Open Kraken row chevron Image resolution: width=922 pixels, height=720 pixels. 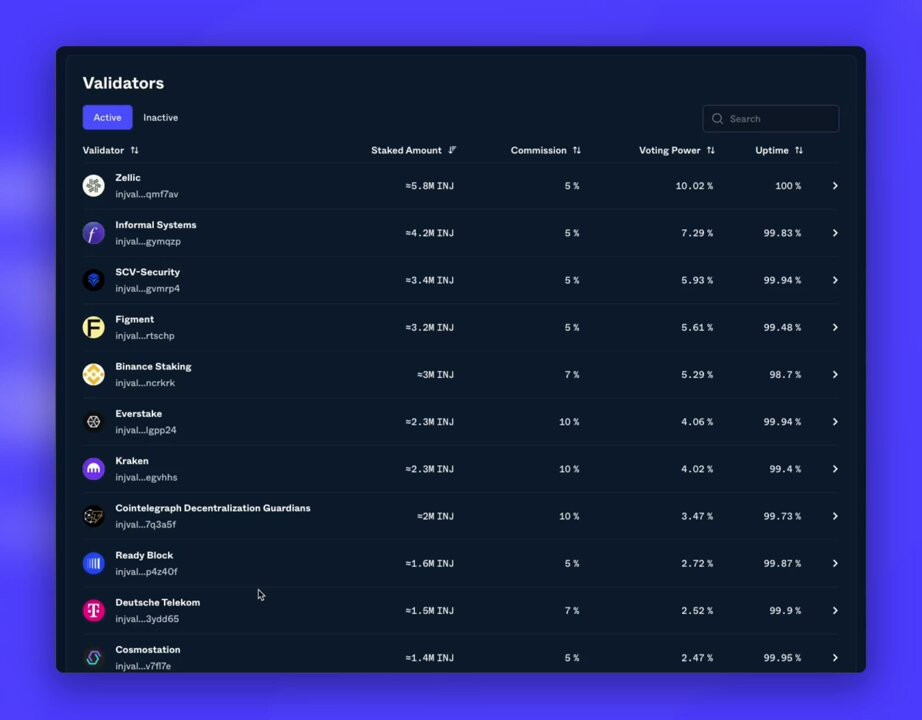tap(835, 469)
